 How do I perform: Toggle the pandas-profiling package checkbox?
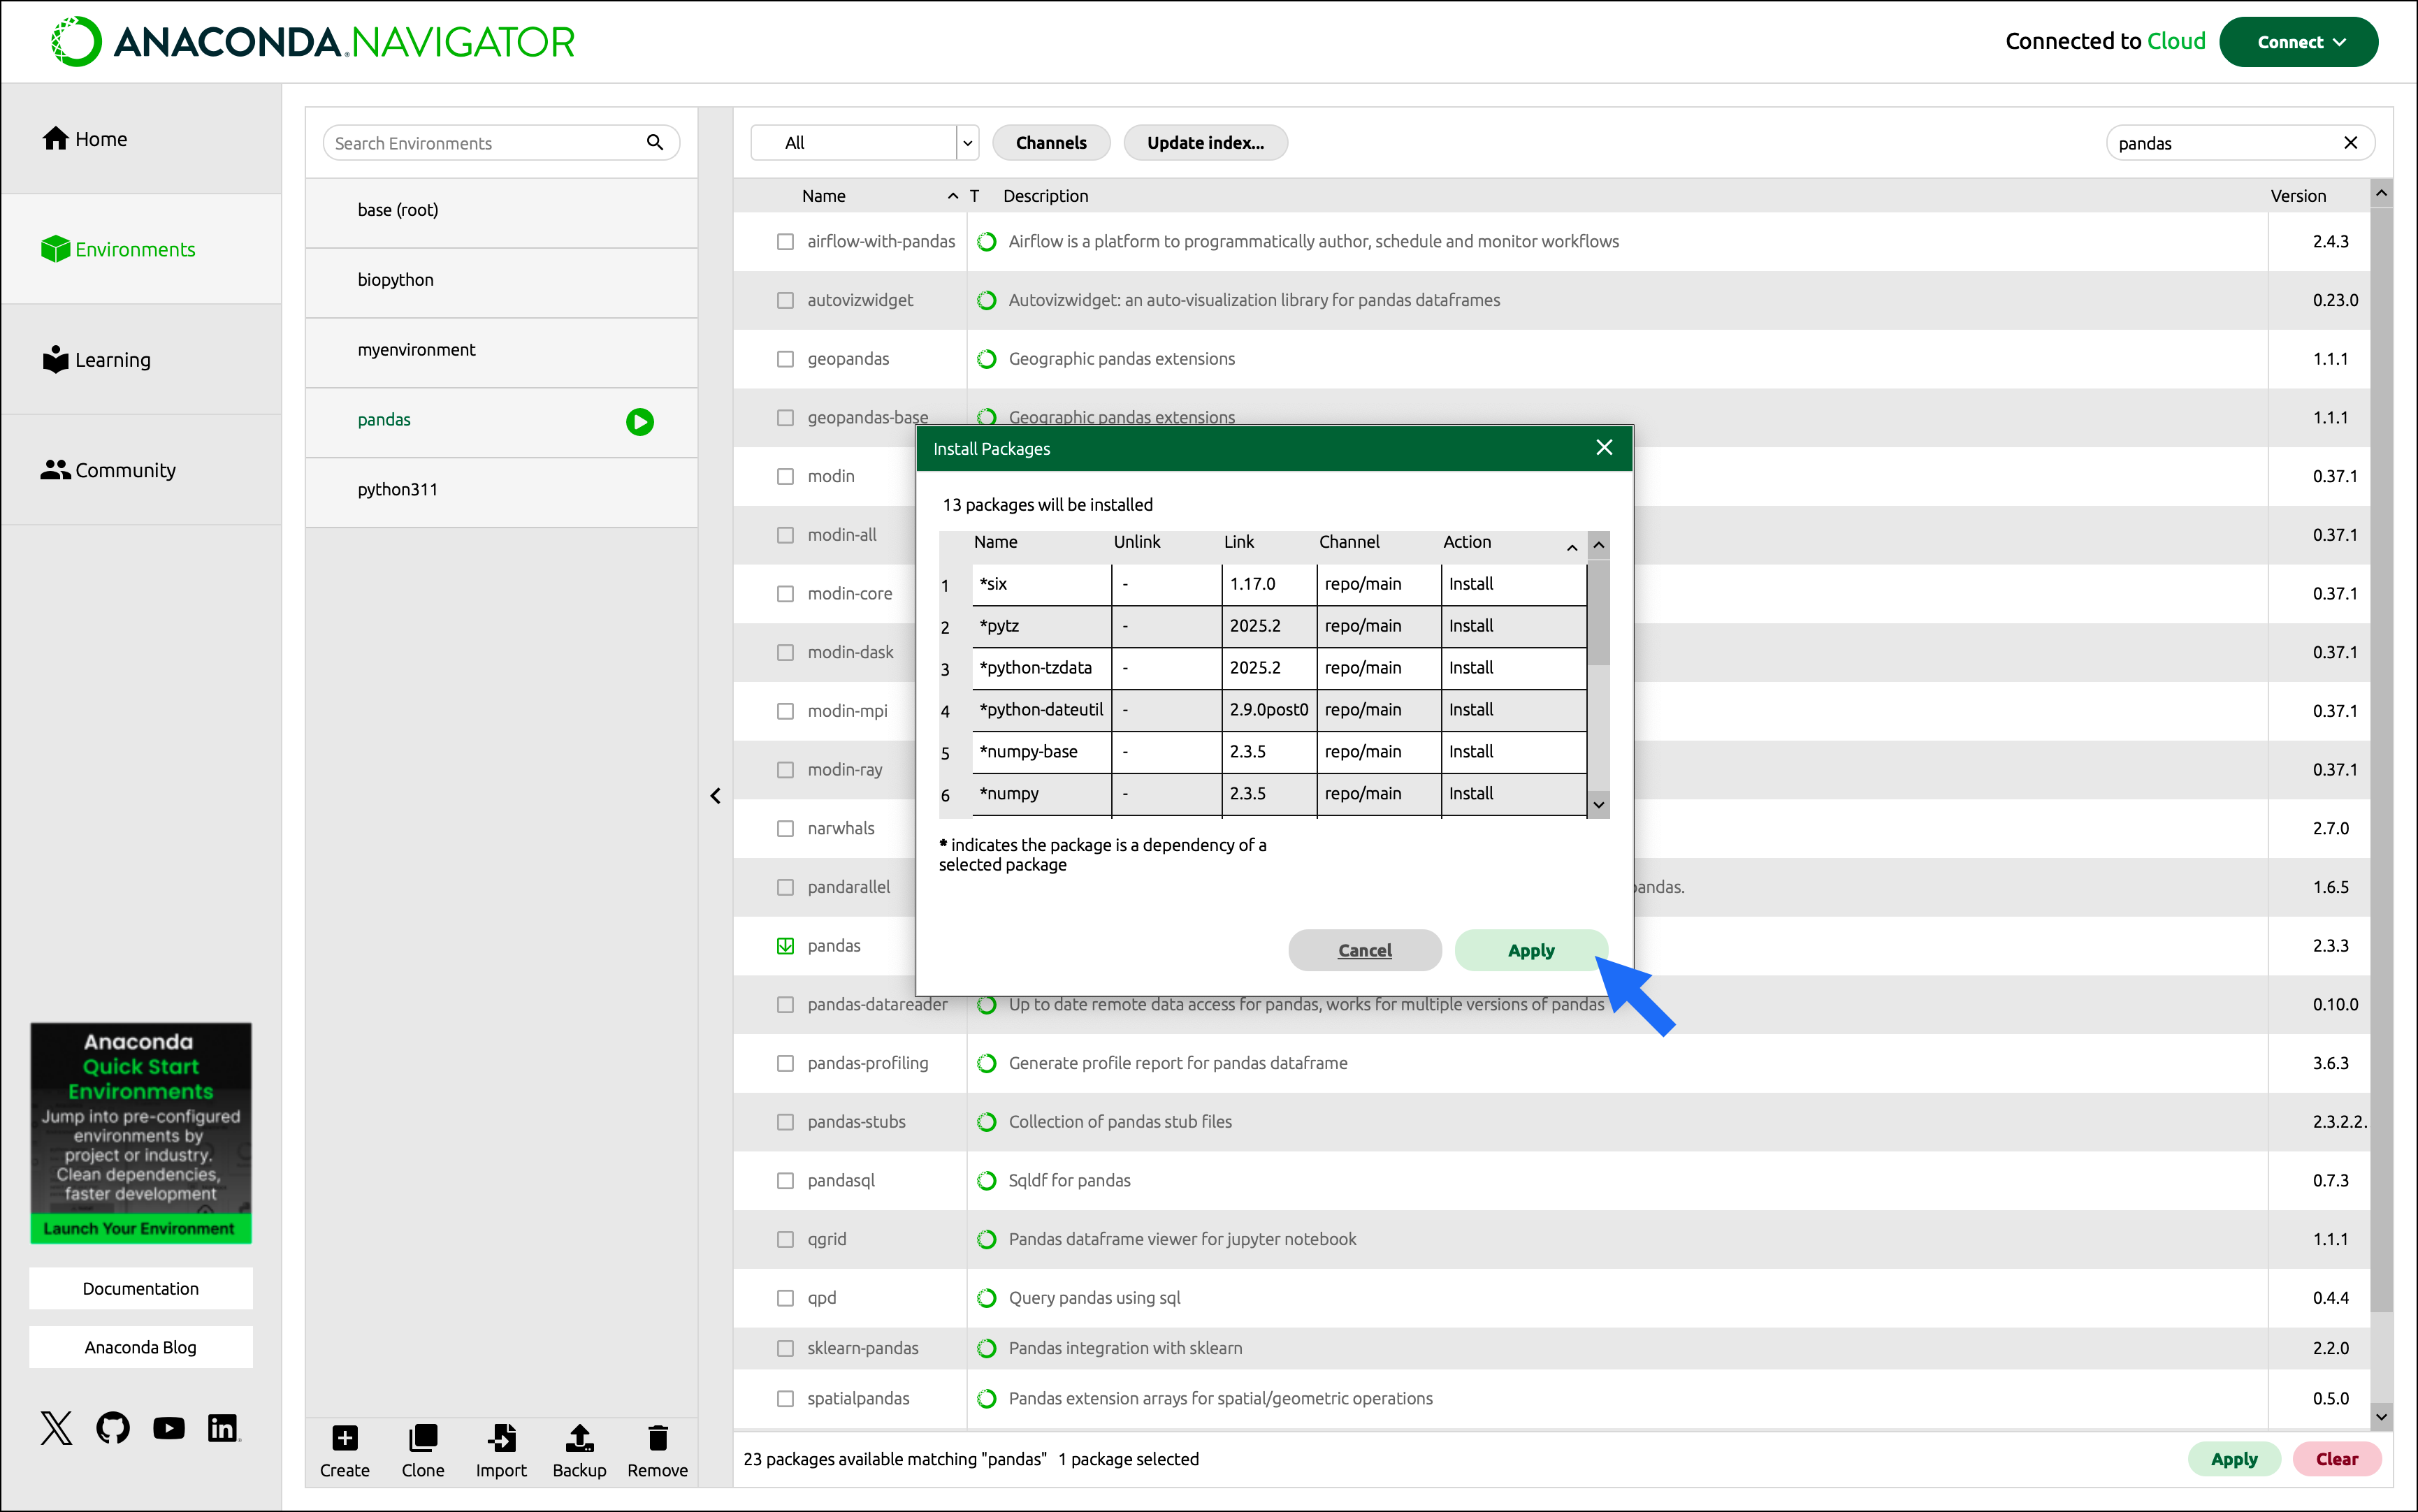click(x=785, y=1063)
